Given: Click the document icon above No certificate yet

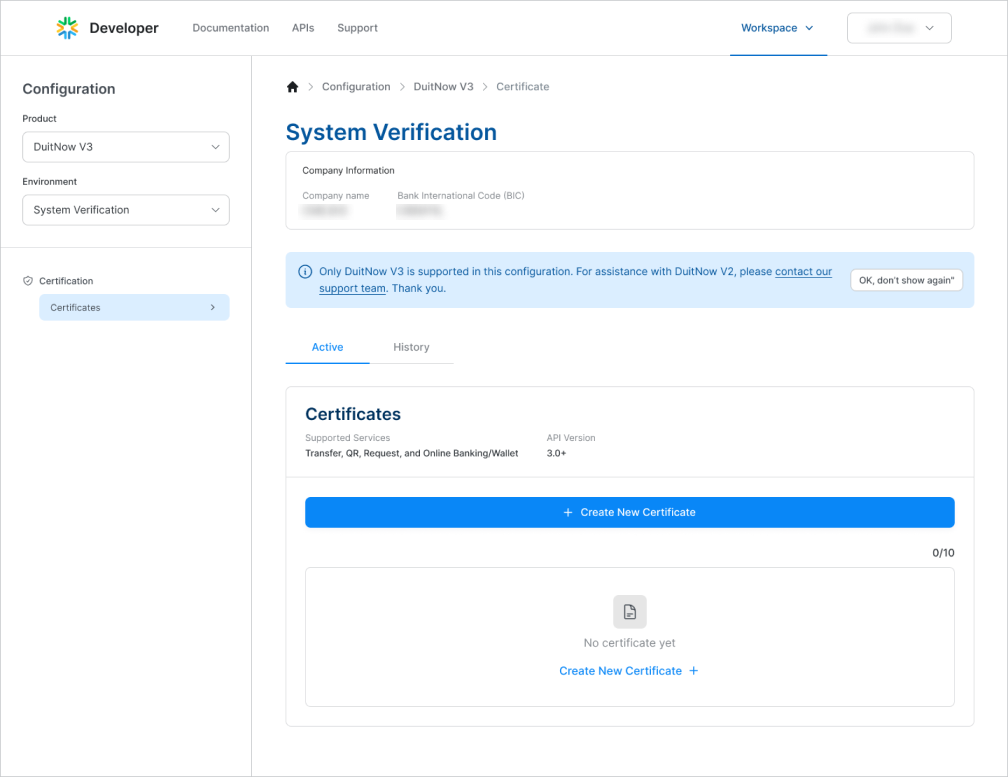Looking at the screenshot, I should [x=629, y=611].
